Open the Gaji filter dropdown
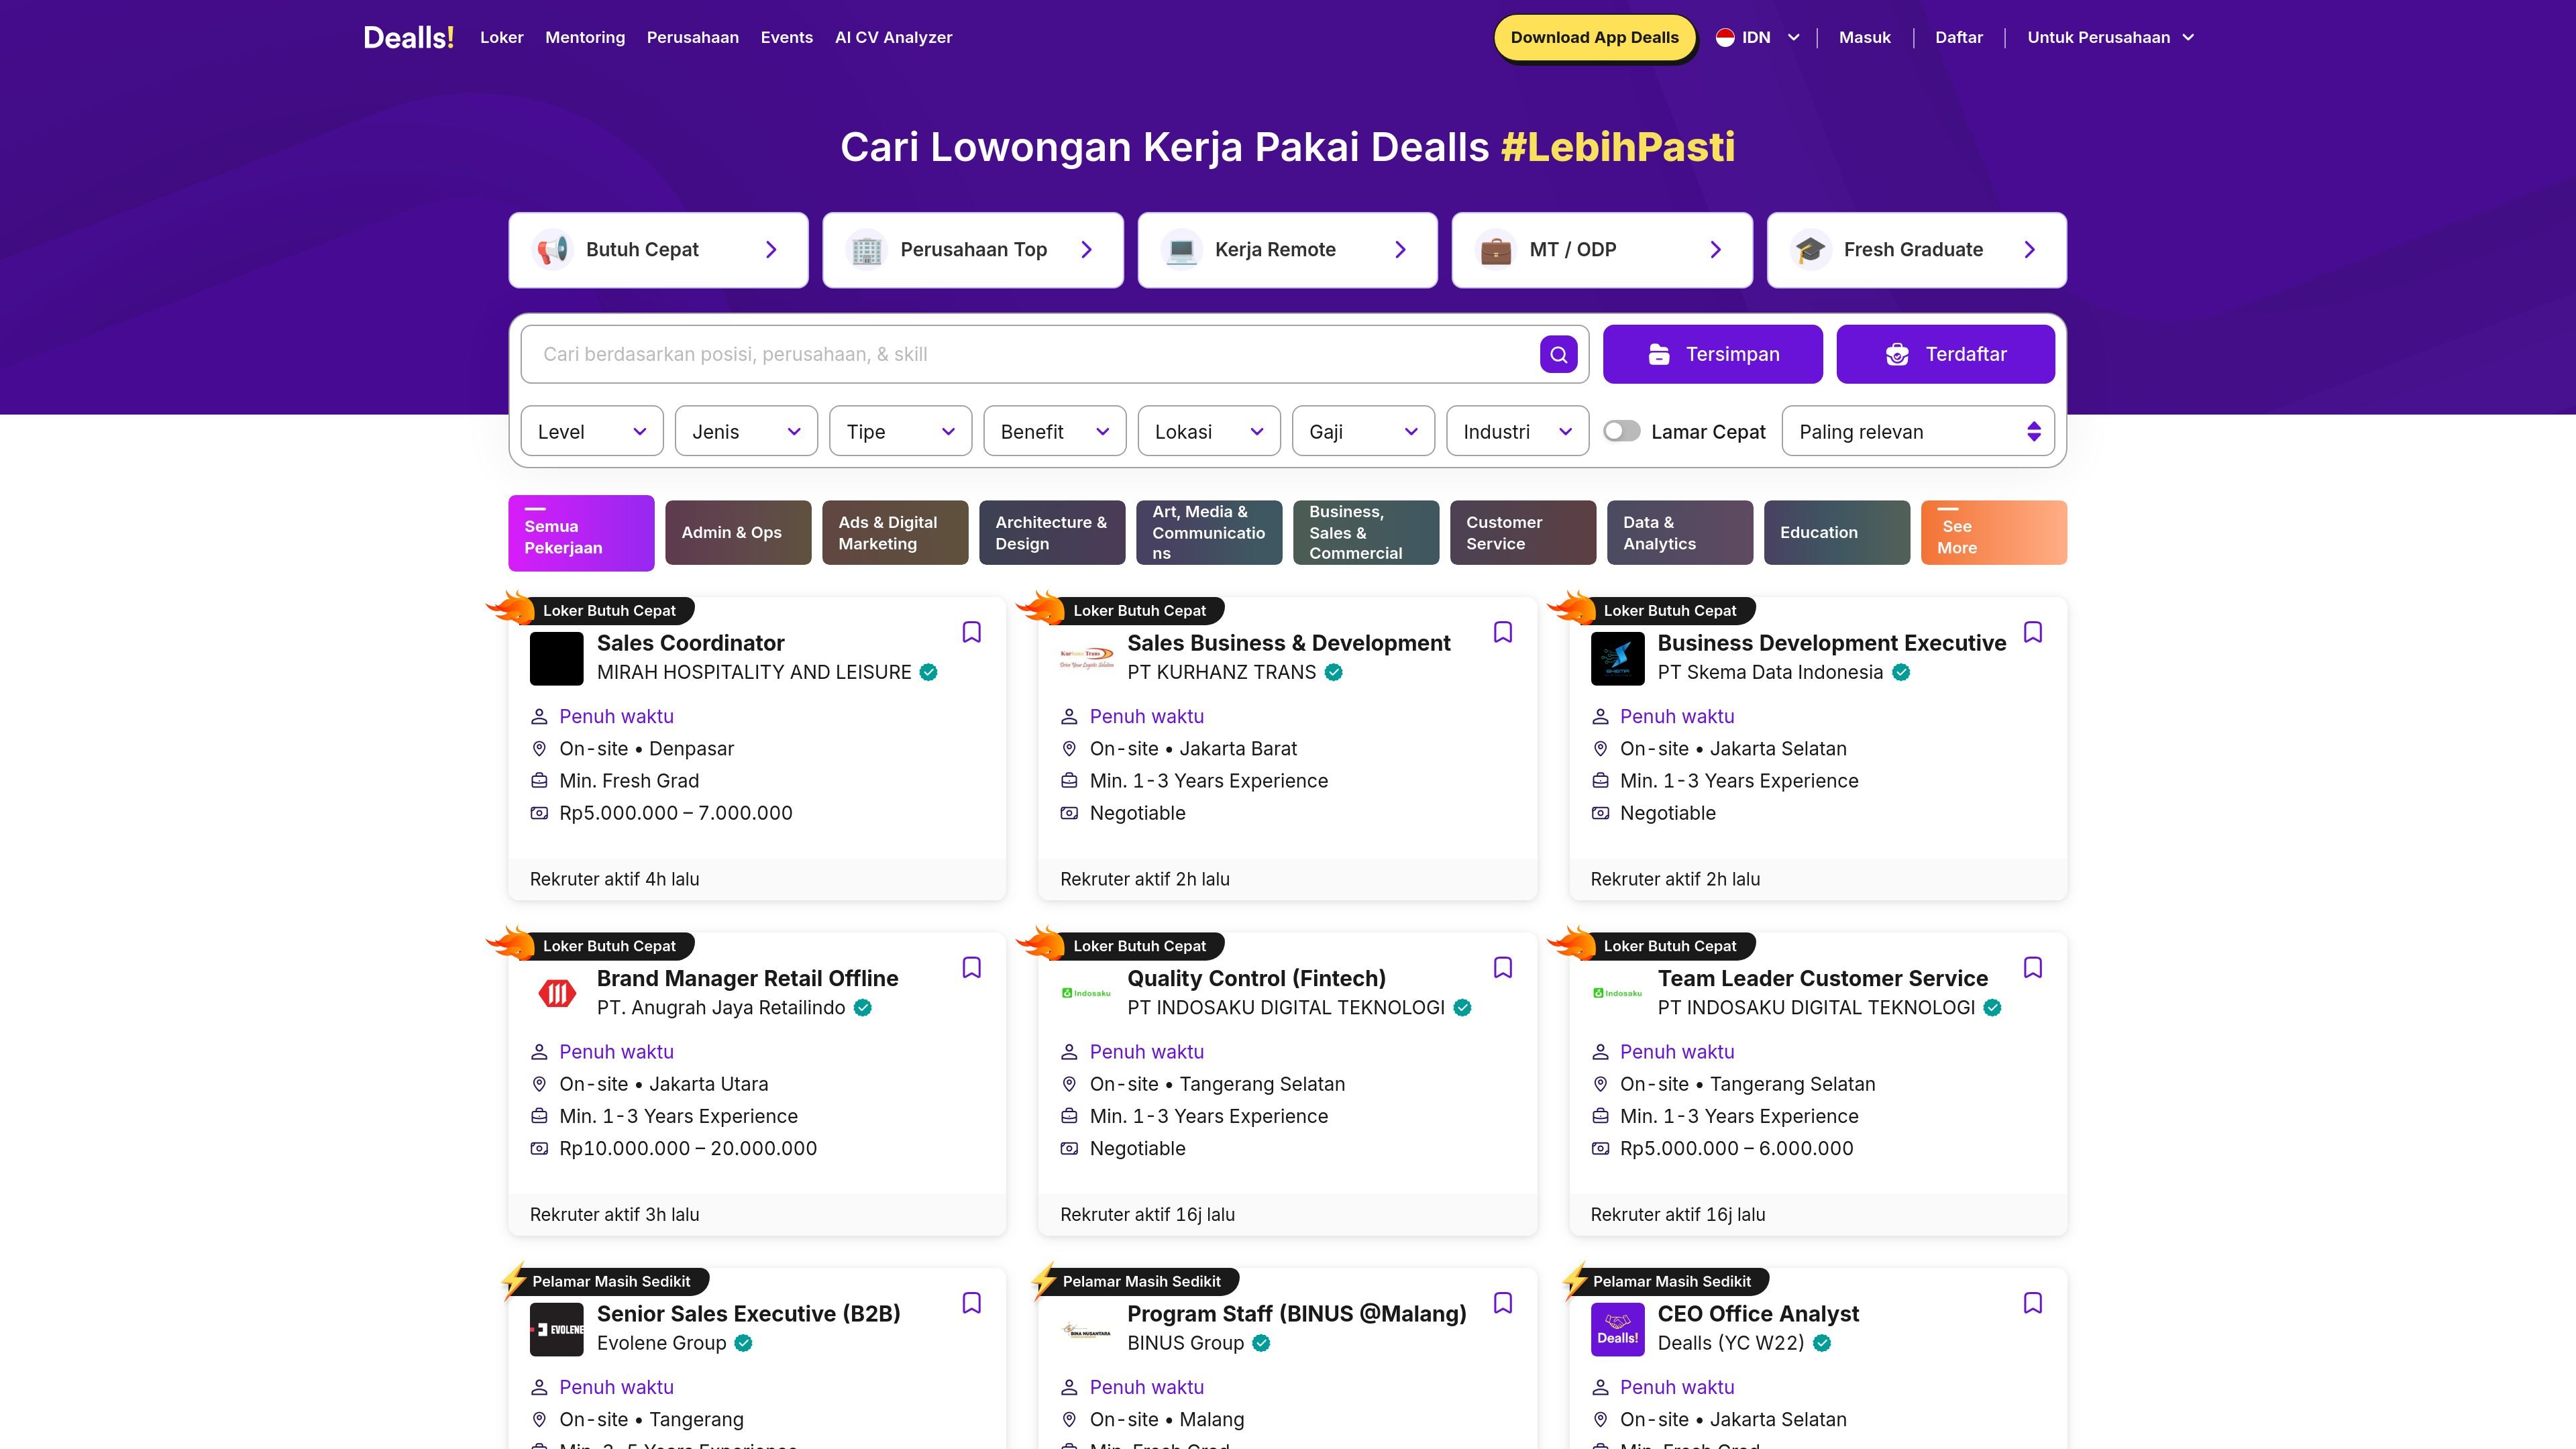 [x=1363, y=431]
